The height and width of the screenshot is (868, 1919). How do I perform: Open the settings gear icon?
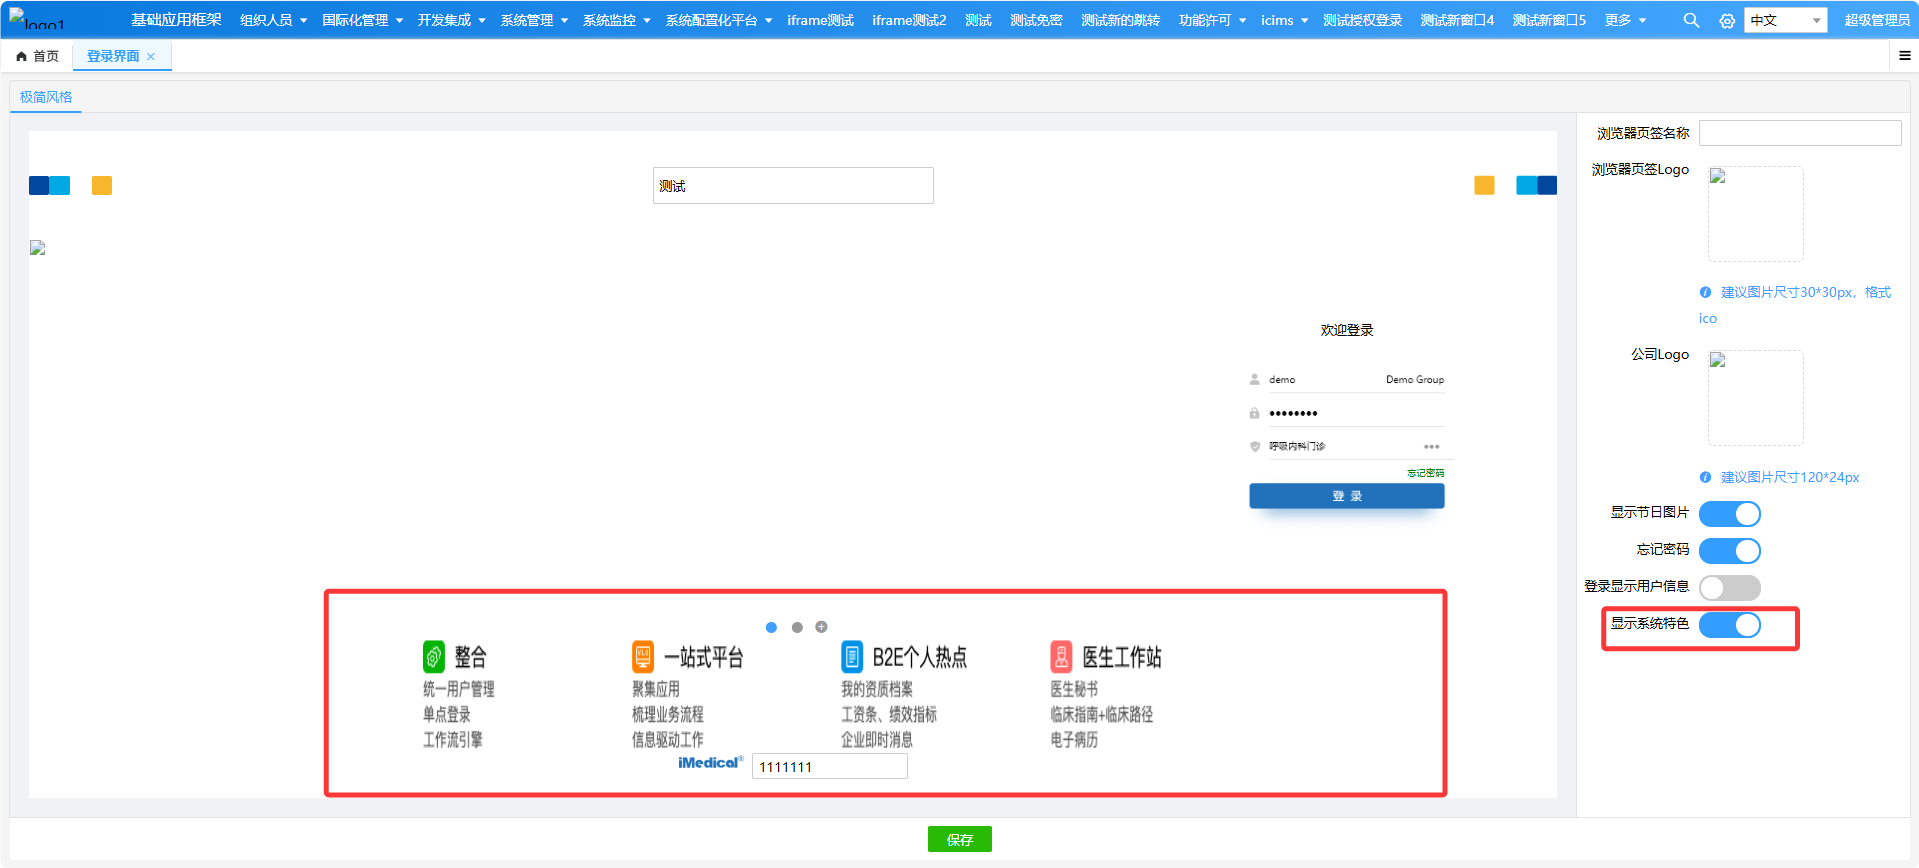click(x=1727, y=20)
